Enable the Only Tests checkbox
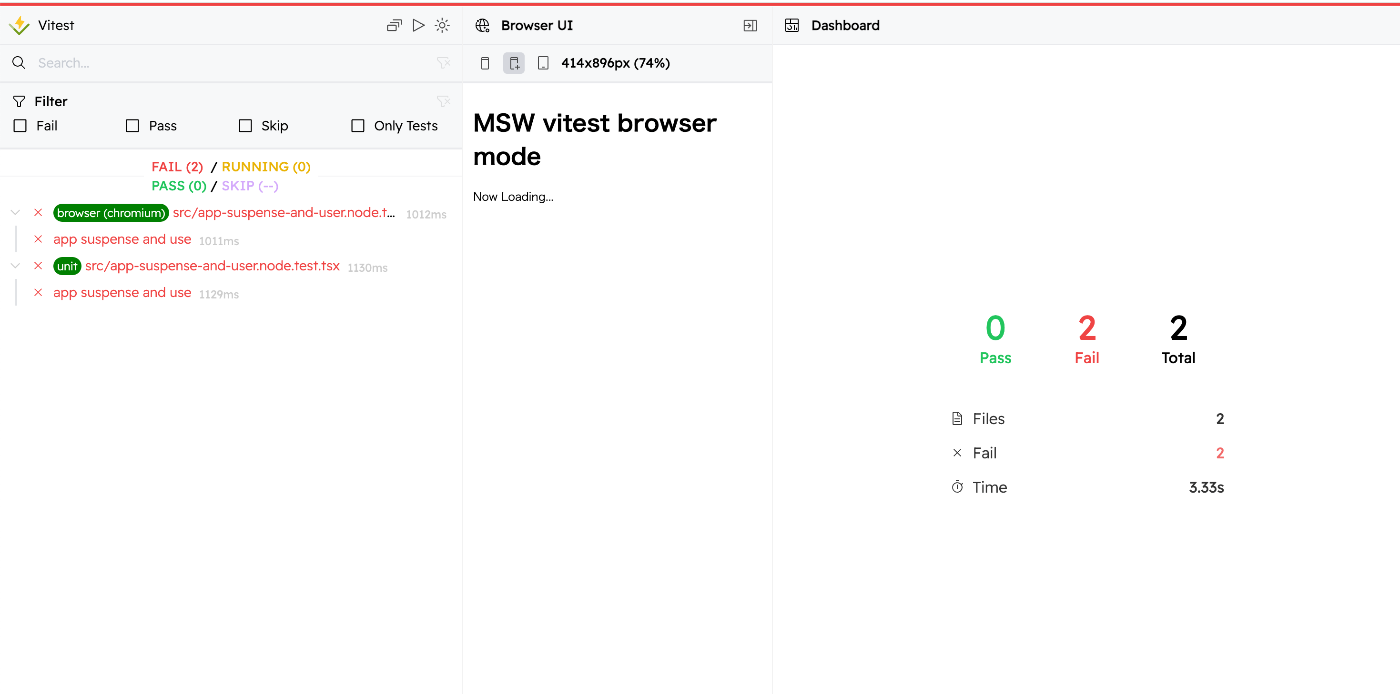Viewport: 1400px width, 694px height. pyautogui.click(x=358, y=126)
